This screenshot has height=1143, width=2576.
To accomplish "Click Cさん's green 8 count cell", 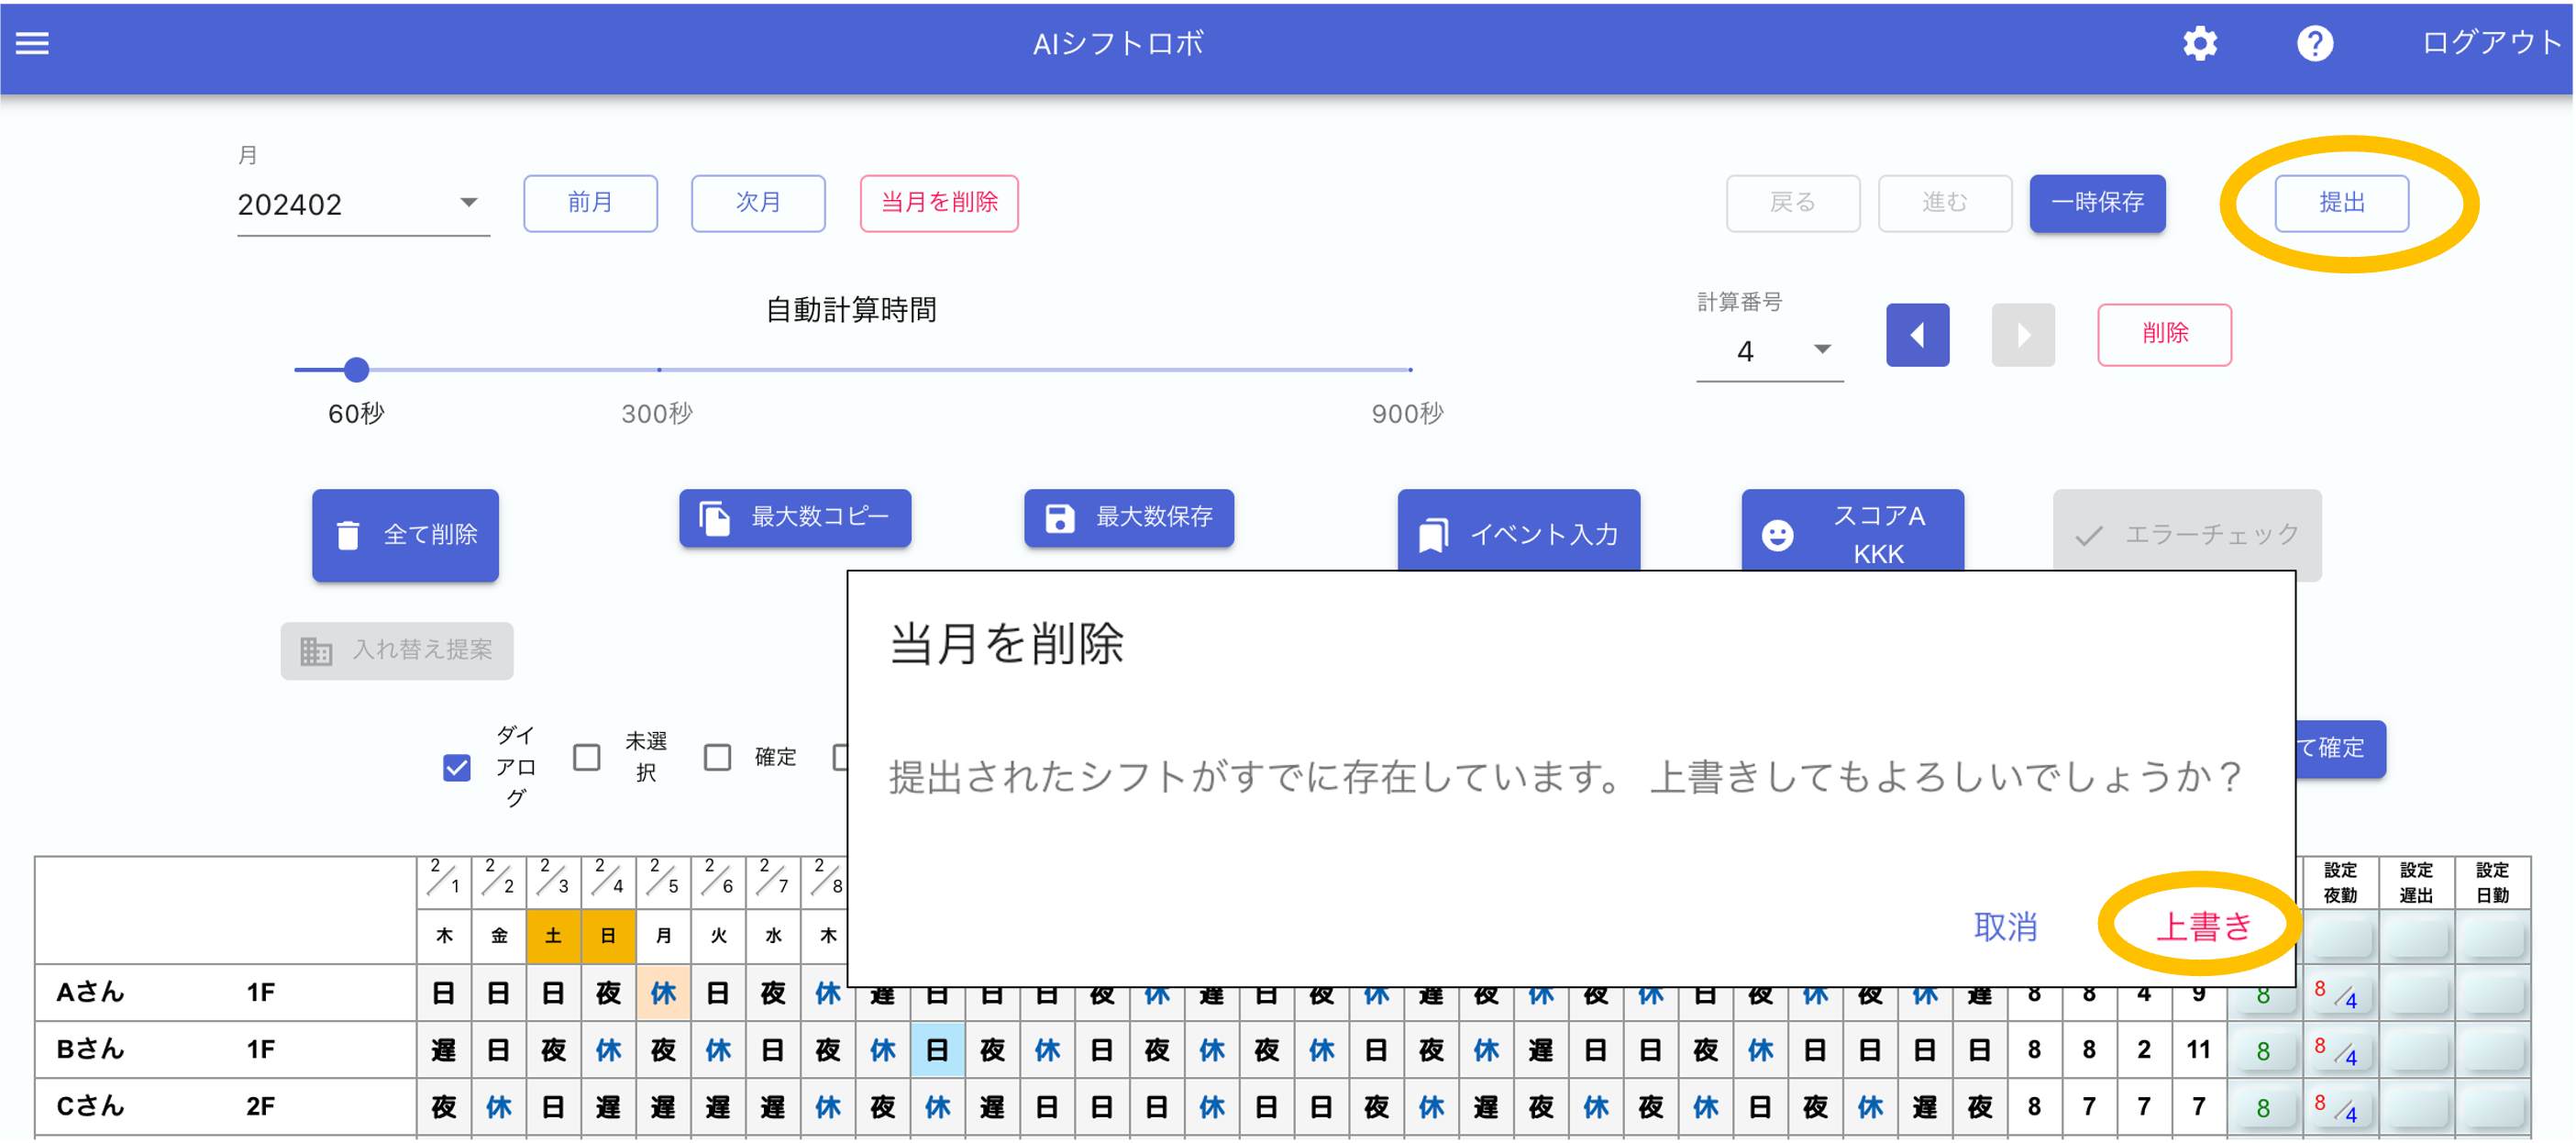I will point(2263,1109).
